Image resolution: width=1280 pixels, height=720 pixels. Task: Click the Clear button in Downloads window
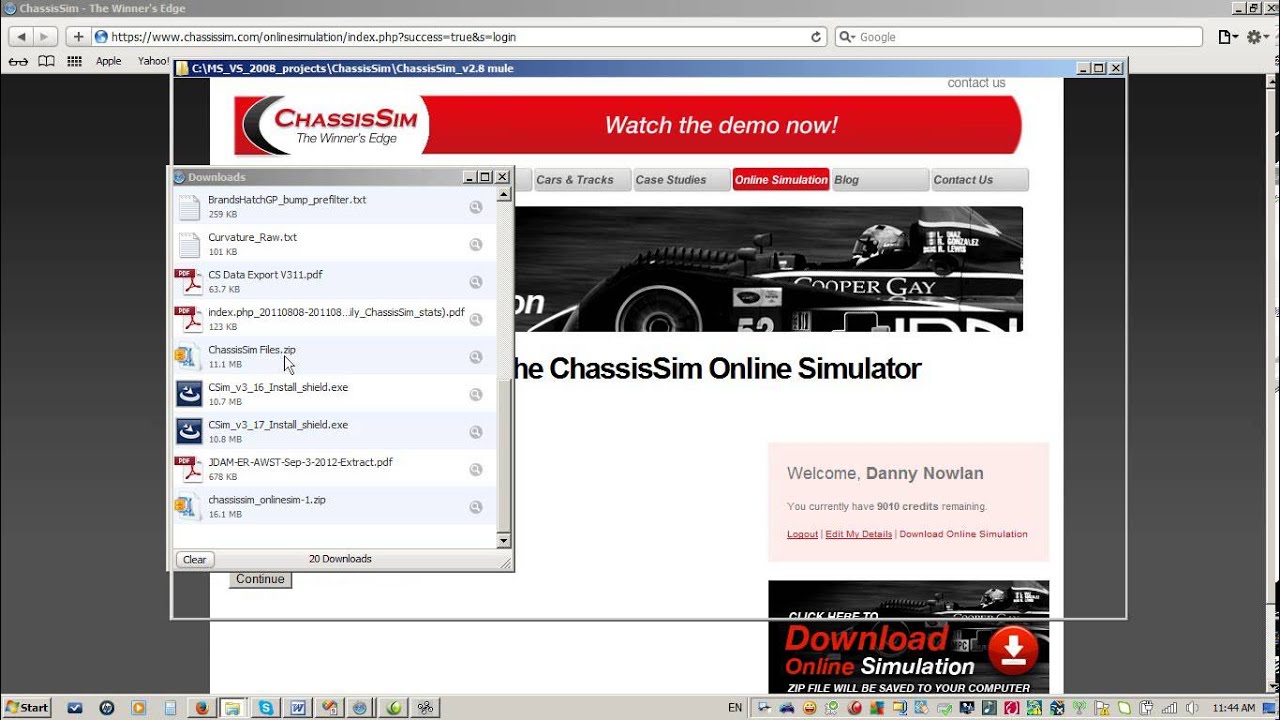coord(195,560)
